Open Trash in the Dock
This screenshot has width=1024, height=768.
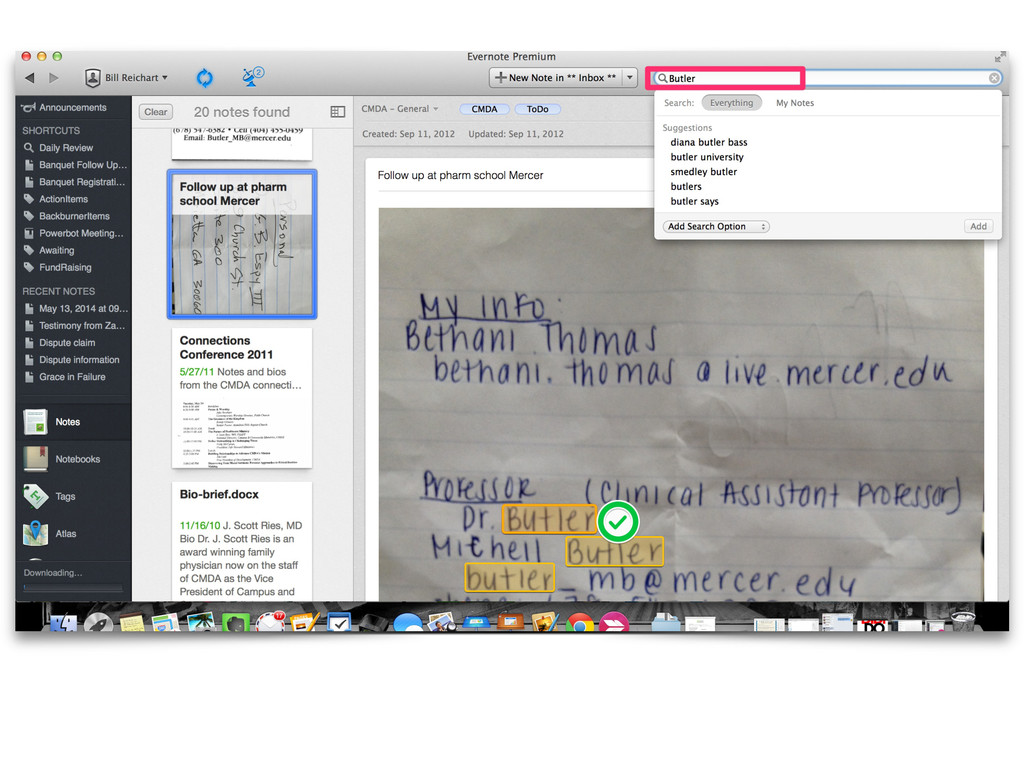point(963,622)
